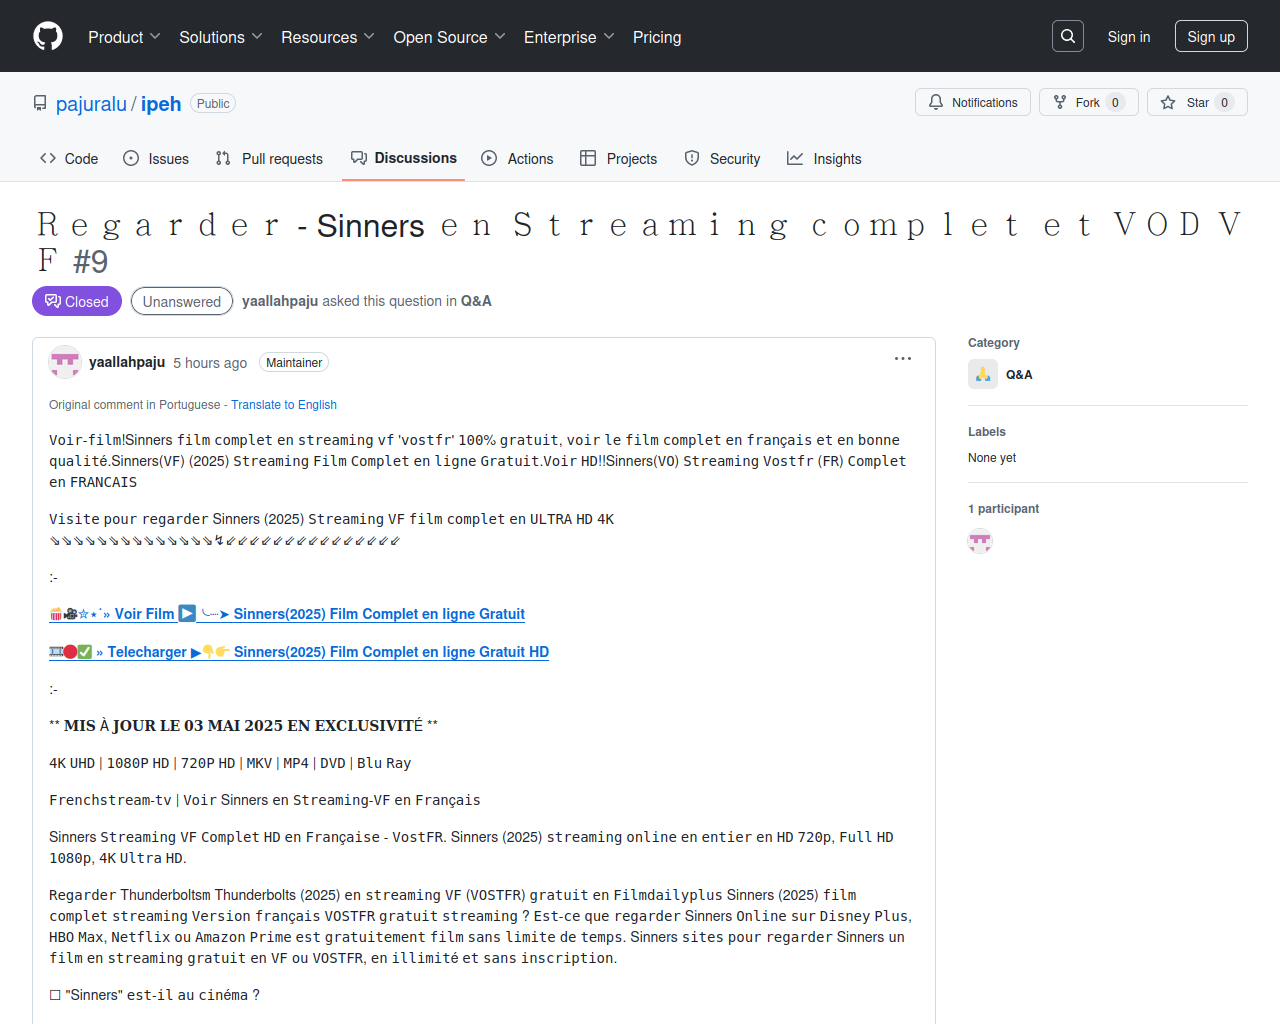Switch to the Insights tab

[824, 158]
